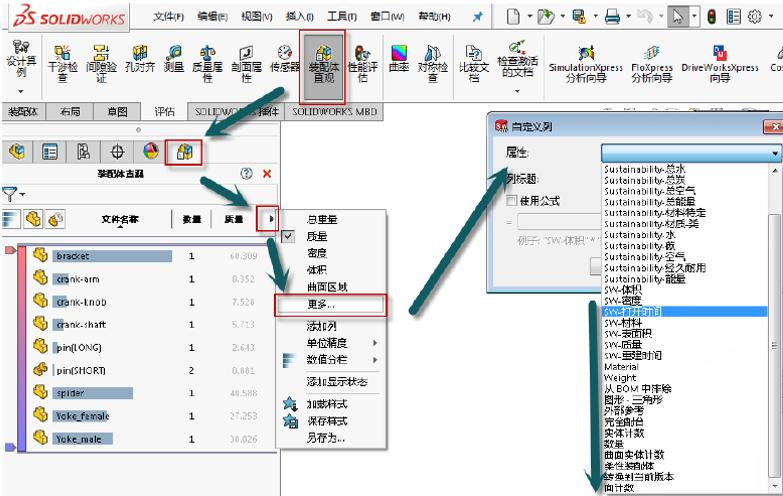Open the 间隙验证 clearance verification tool
This screenshot has height=496, width=783.
coord(101,64)
